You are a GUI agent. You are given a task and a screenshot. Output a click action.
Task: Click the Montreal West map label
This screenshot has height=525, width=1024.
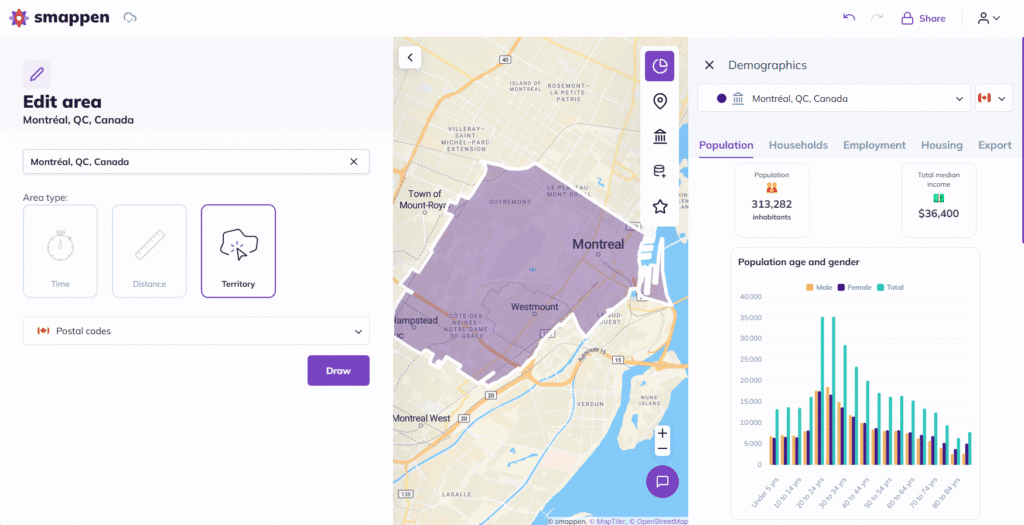421,418
